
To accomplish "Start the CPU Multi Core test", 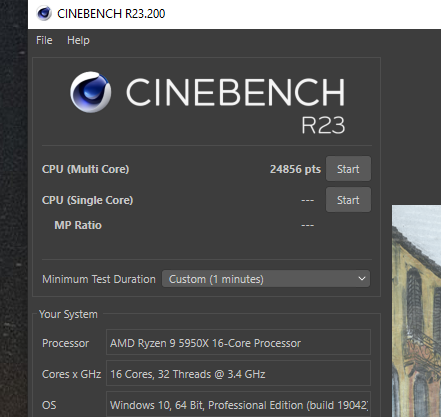I will click(348, 169).
